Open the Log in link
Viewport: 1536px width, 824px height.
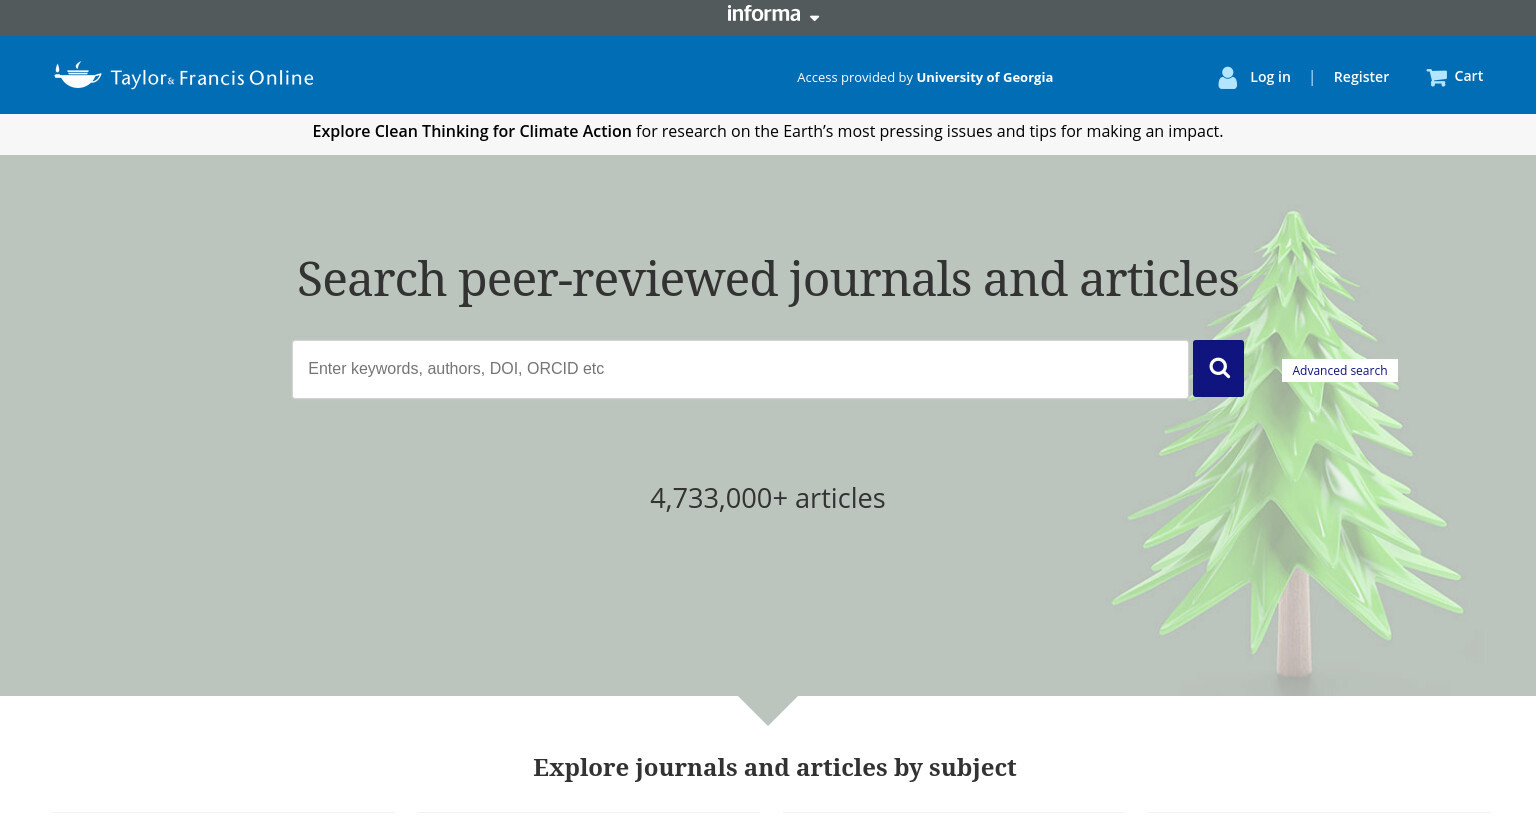pos(1270,77)
